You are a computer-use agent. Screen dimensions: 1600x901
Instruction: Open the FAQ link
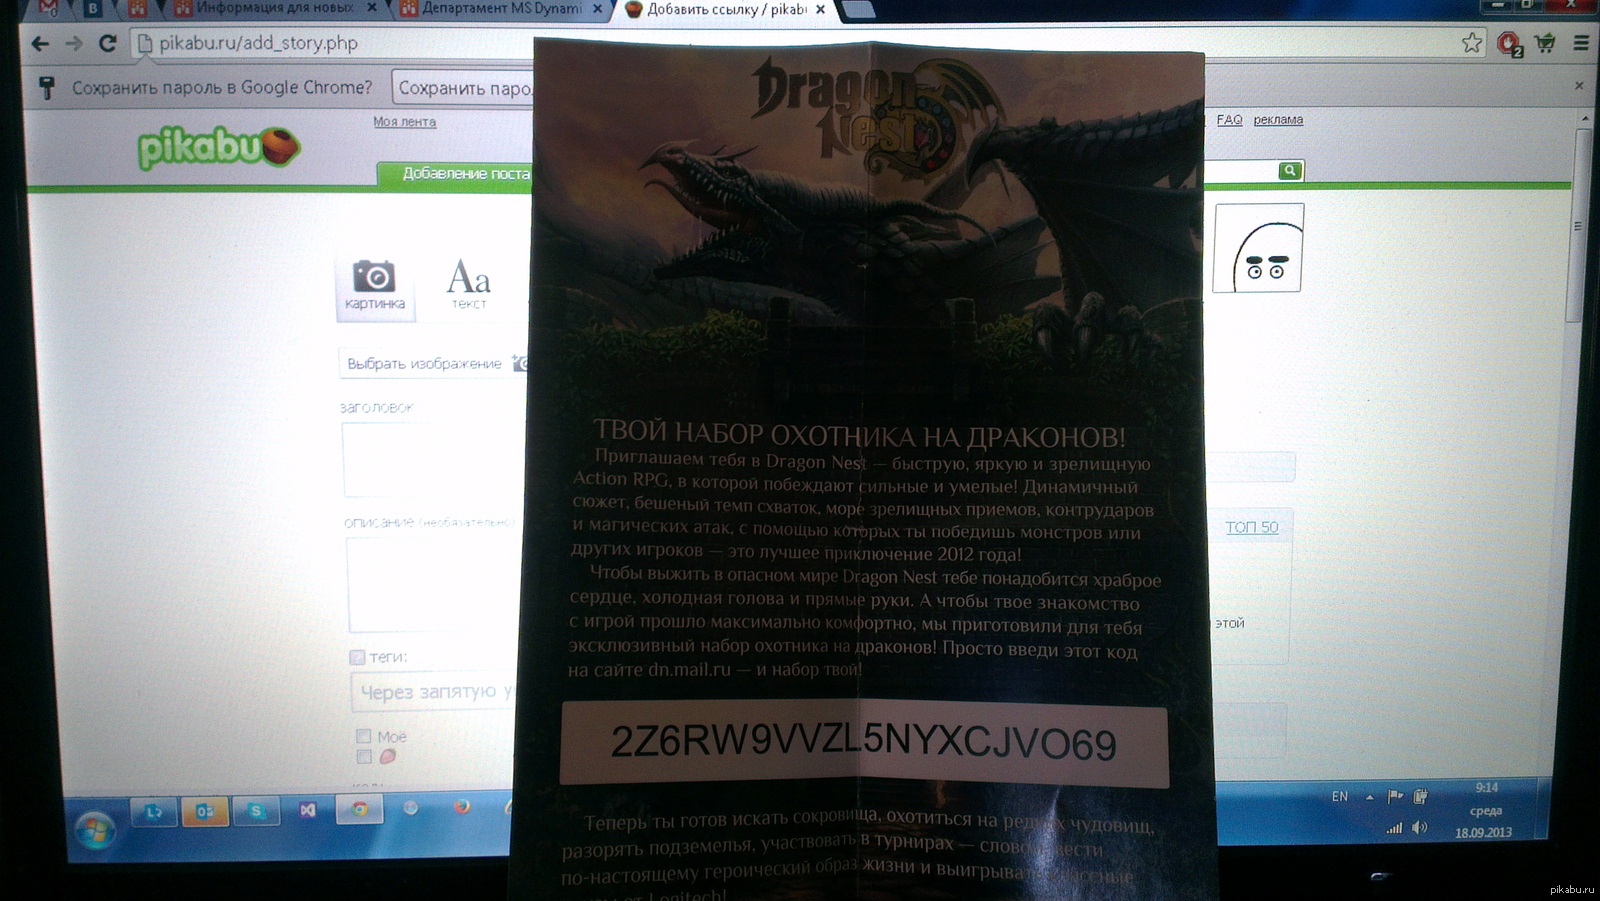coord(1229,120)
